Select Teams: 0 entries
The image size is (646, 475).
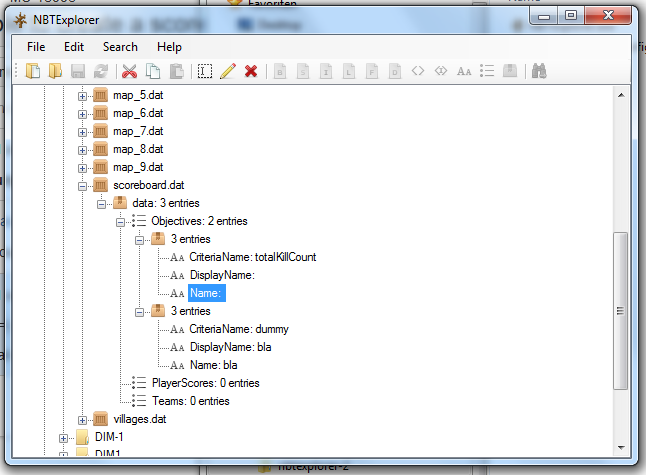tap(190, 401)
